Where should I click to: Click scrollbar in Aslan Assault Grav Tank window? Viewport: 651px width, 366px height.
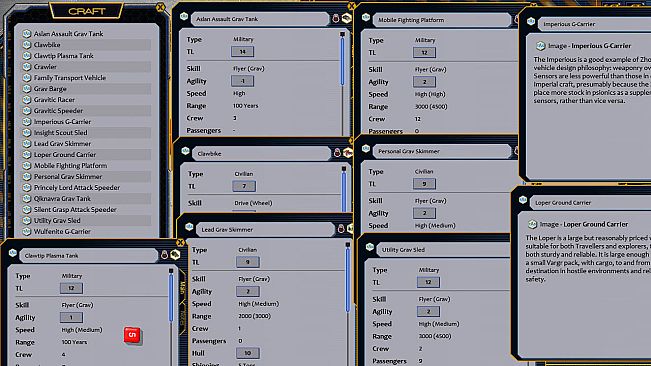[343, 61]
